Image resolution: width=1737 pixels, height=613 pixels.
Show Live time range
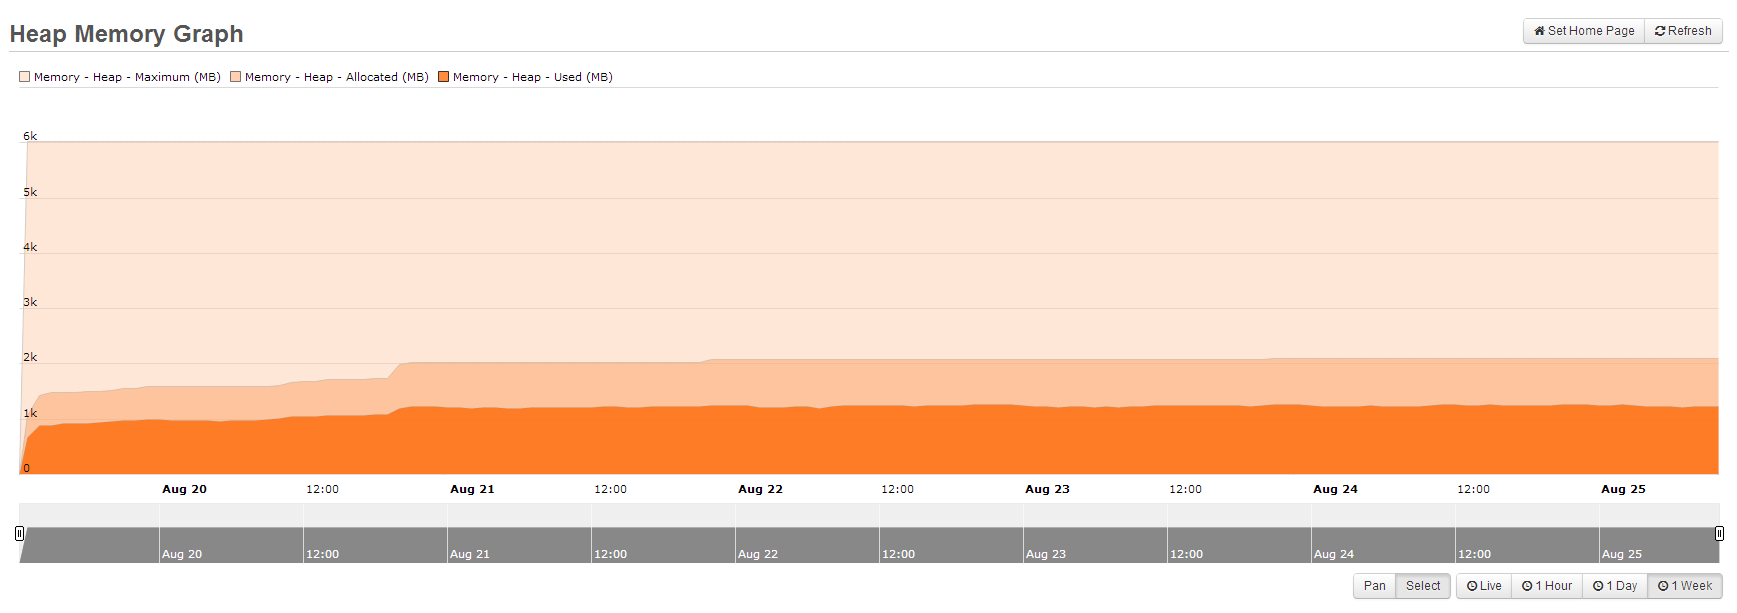click(1484, 586)
